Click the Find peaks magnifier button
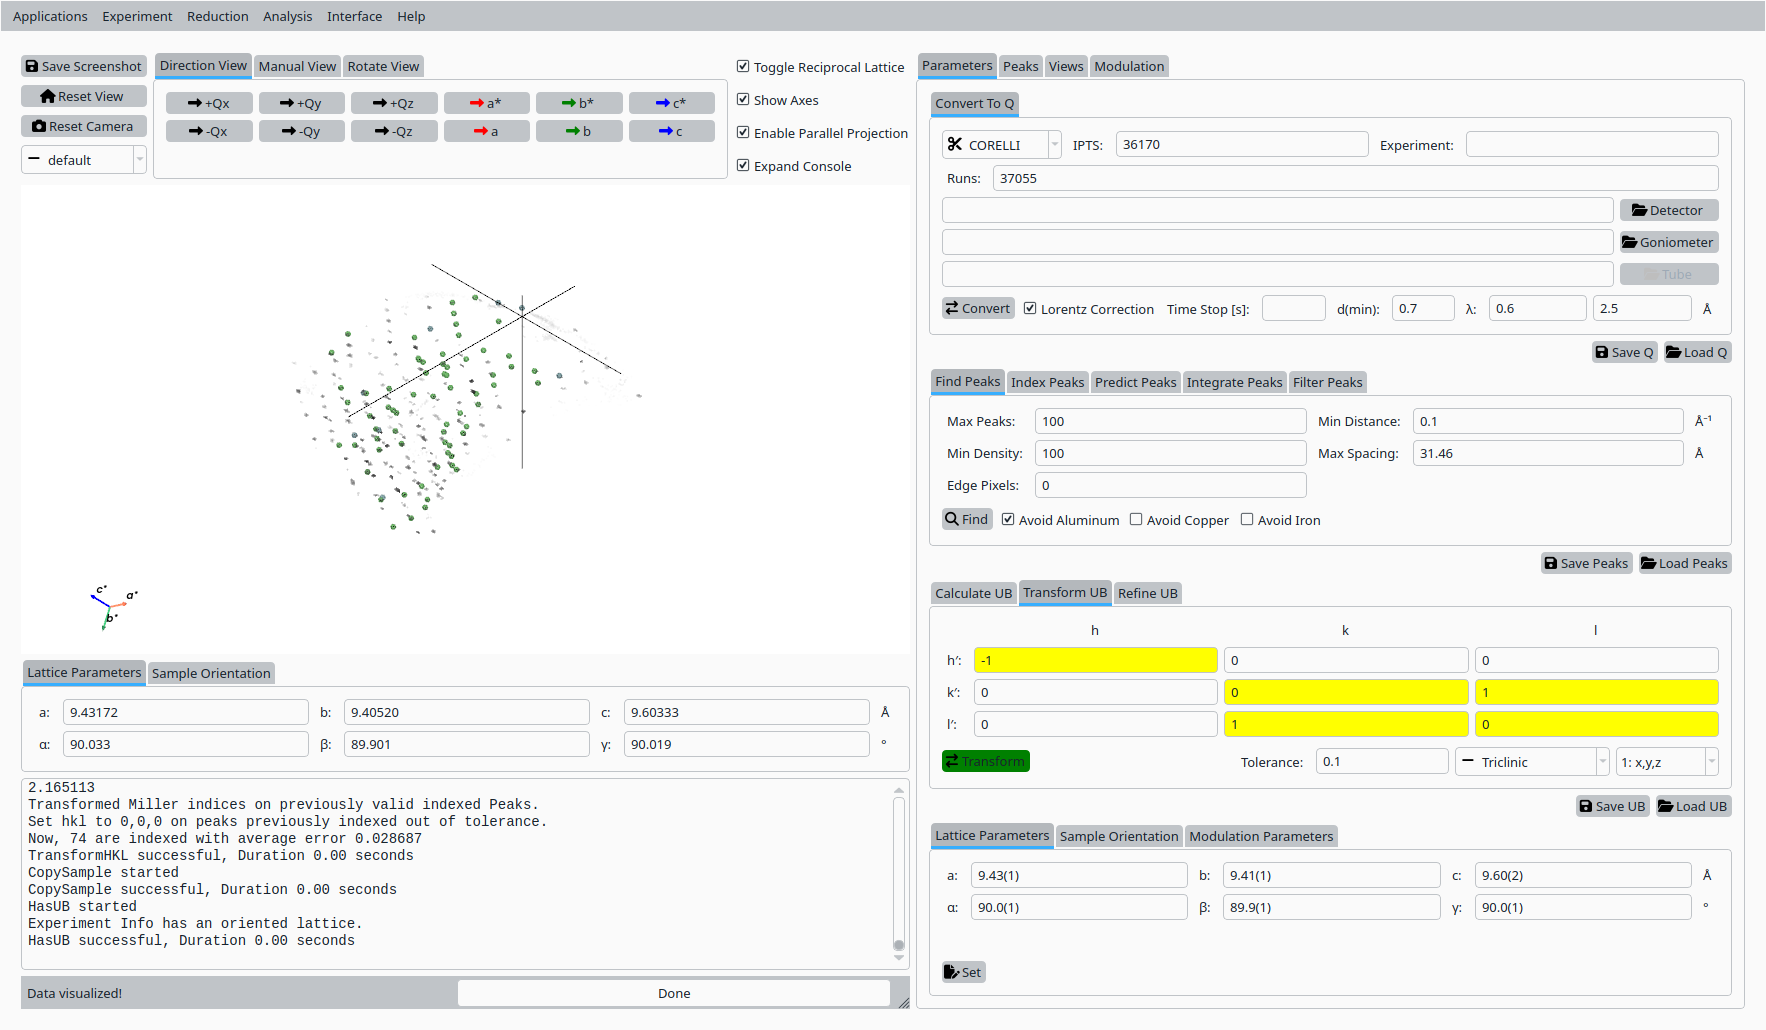 click(967, 519)
